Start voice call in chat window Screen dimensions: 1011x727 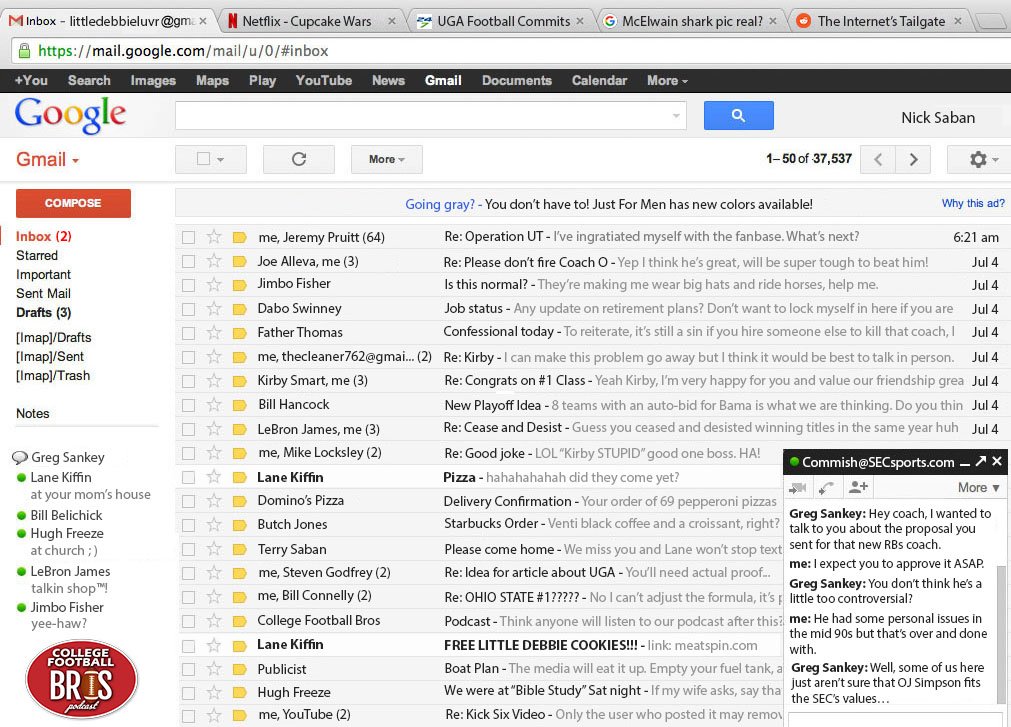(x=827, y=488)
